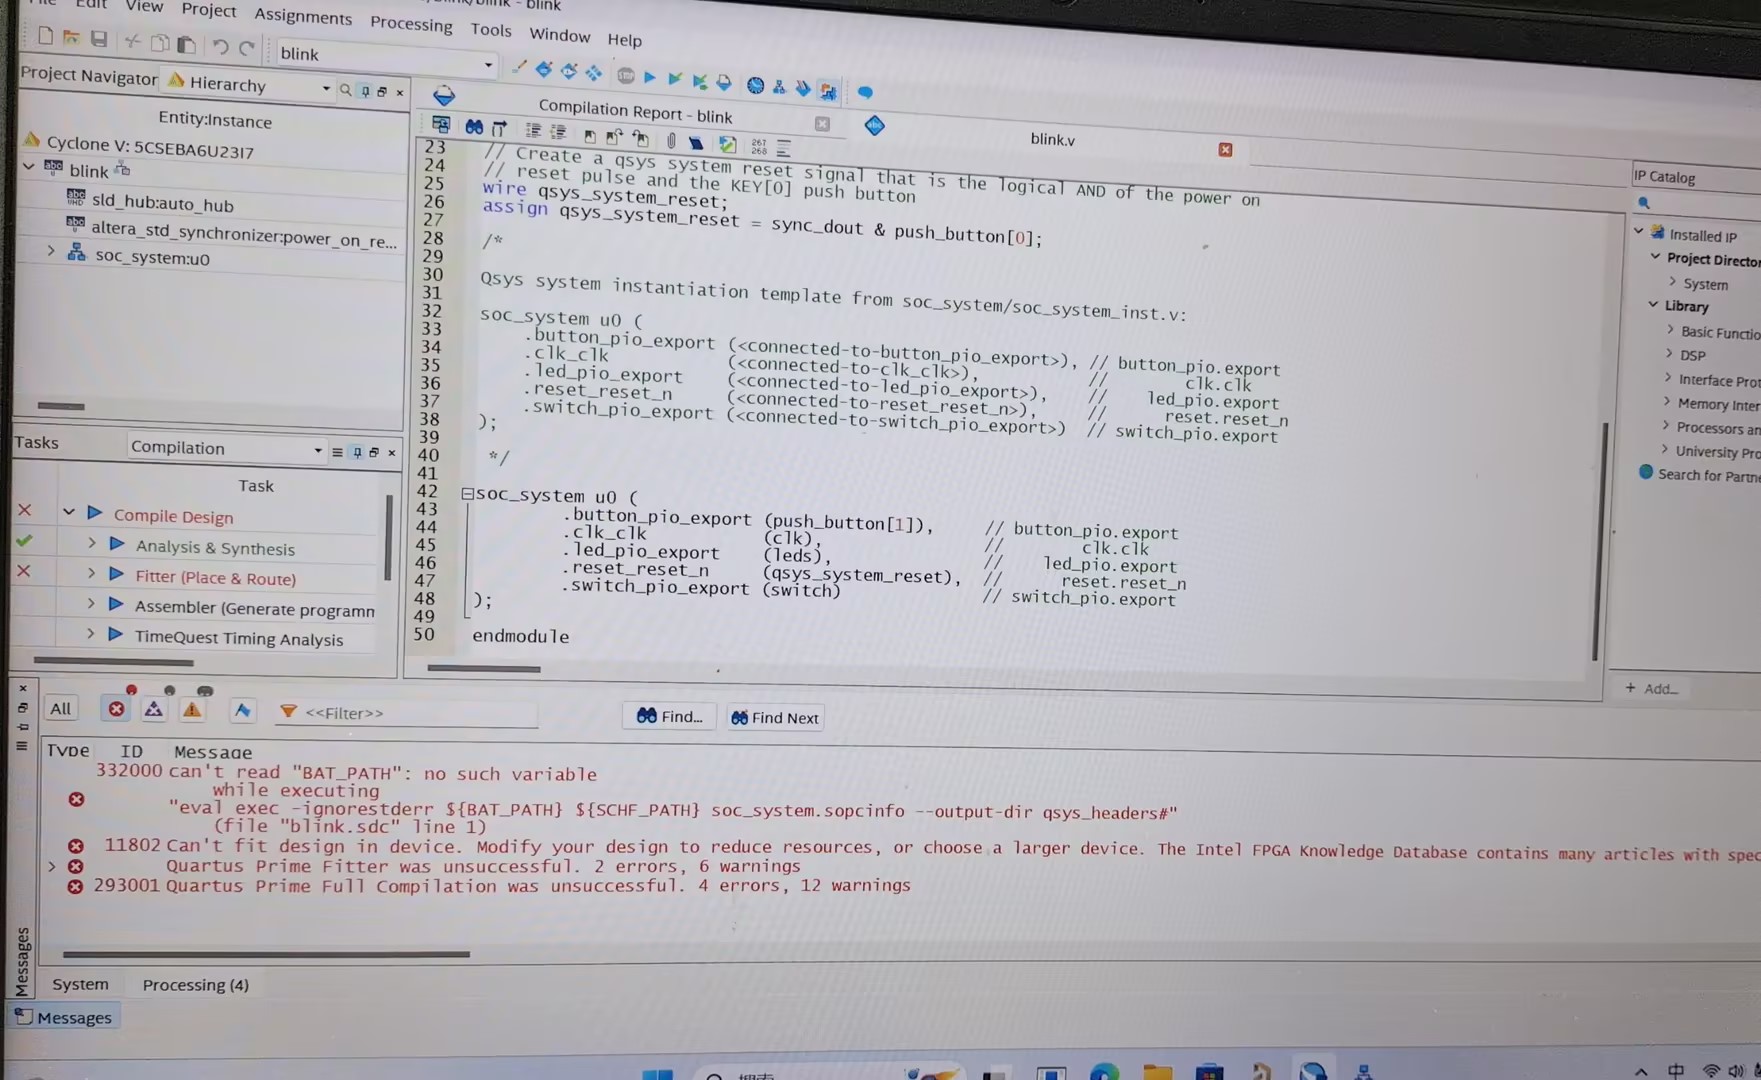Viewport: 1761px width, 1080px height.
Task: Click the Undo arrow icon
Action: tap(220, 46)
